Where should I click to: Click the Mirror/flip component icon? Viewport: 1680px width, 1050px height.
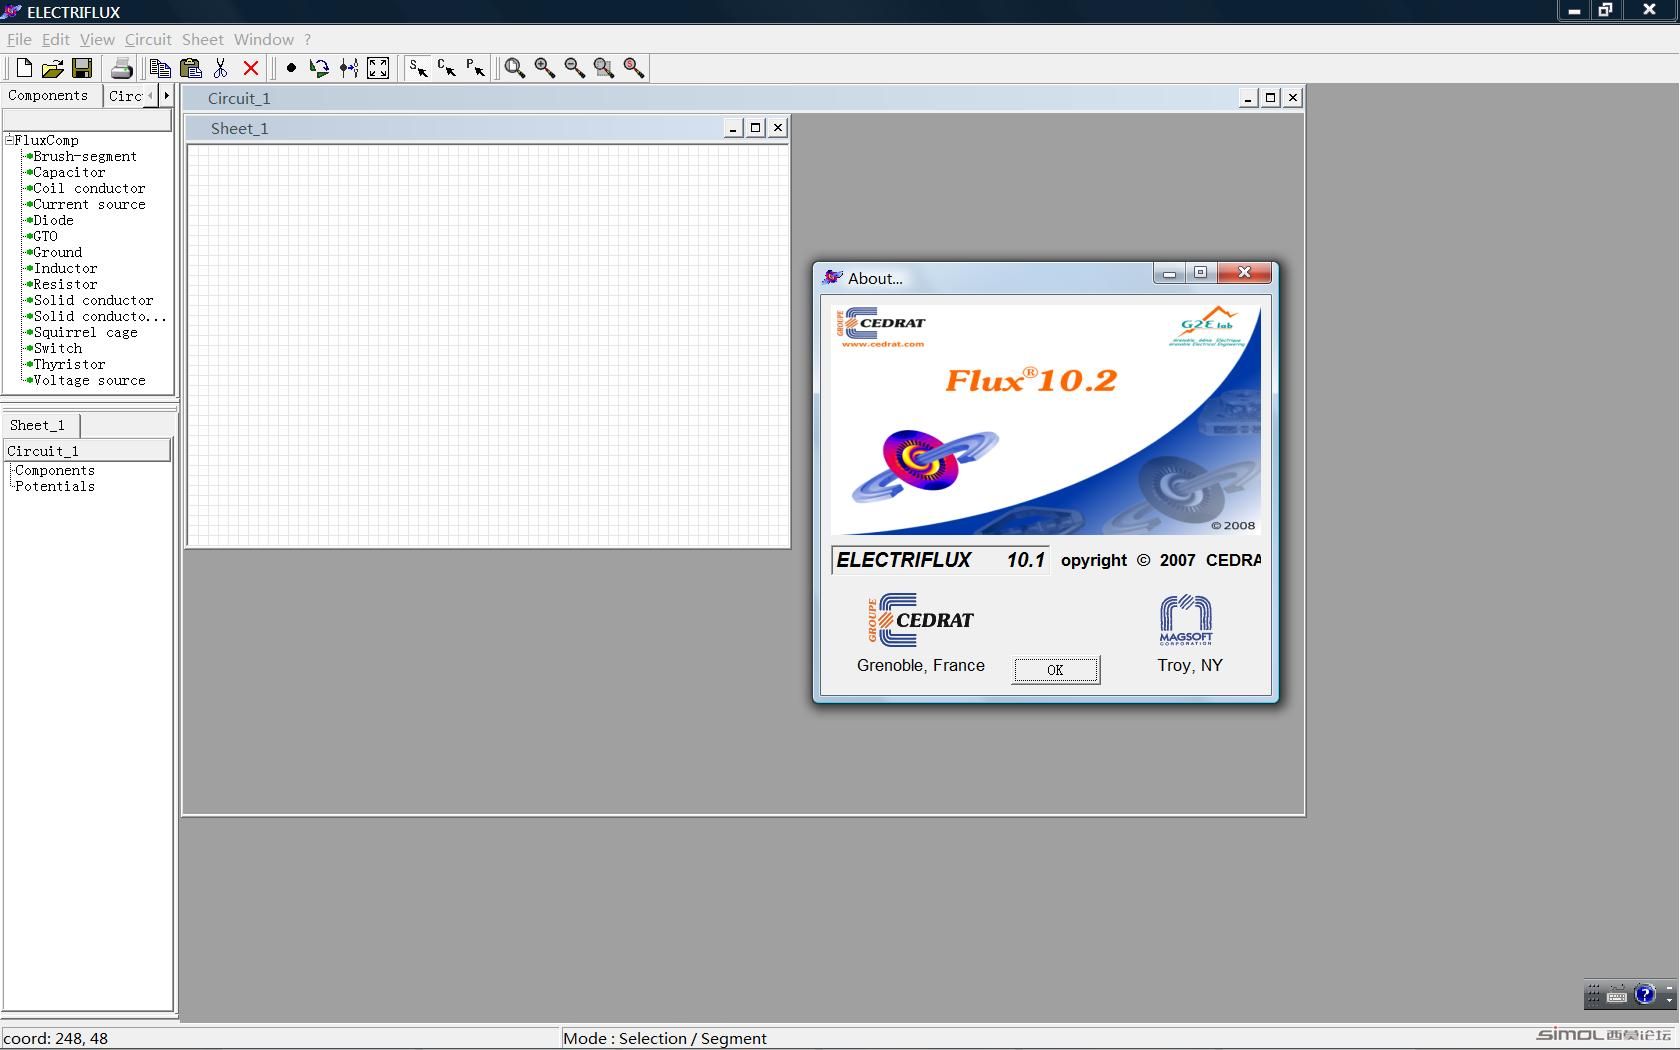[349, 68]
